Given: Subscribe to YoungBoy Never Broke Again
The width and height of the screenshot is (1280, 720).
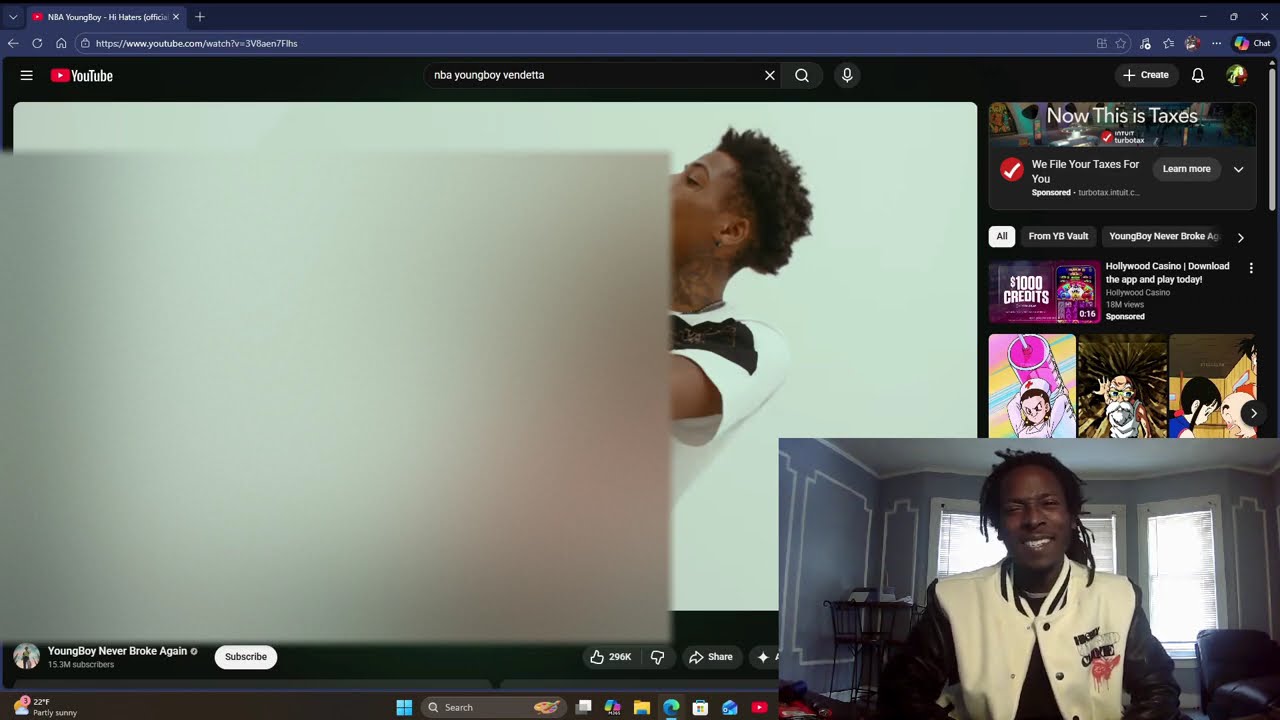Looking at the screenshot, I should click(246, 657).
